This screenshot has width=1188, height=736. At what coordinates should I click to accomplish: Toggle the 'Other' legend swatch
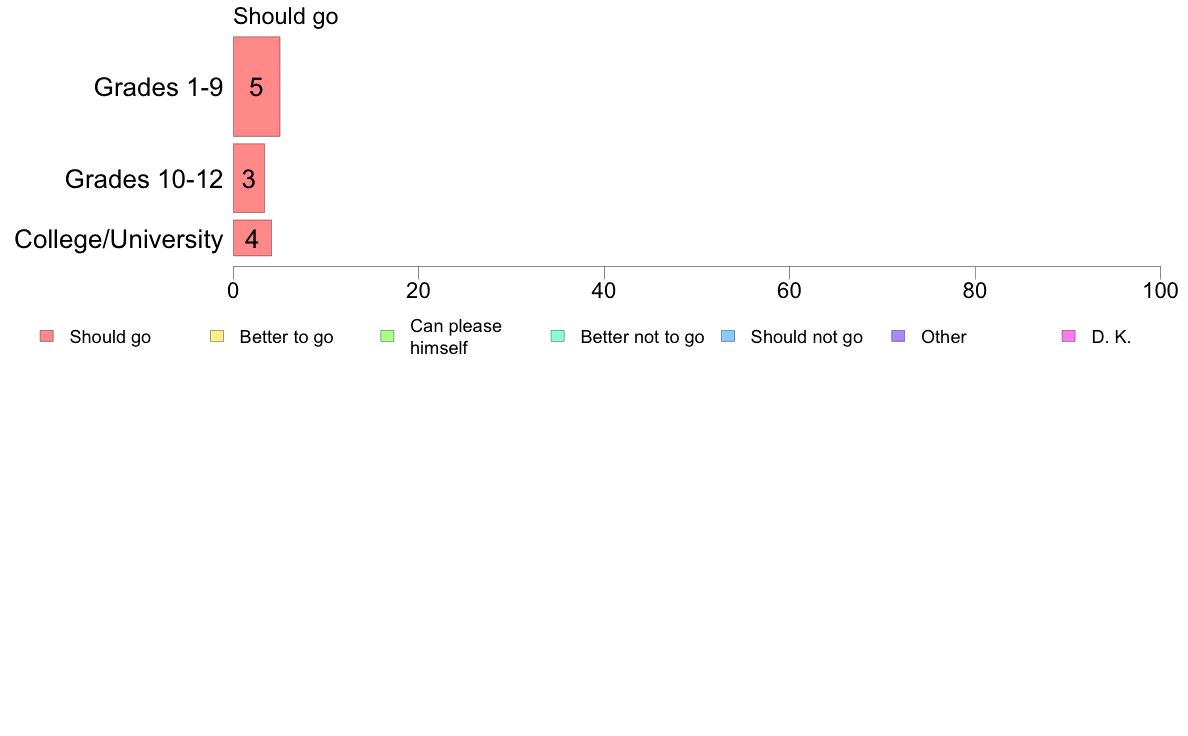(898, 336)
